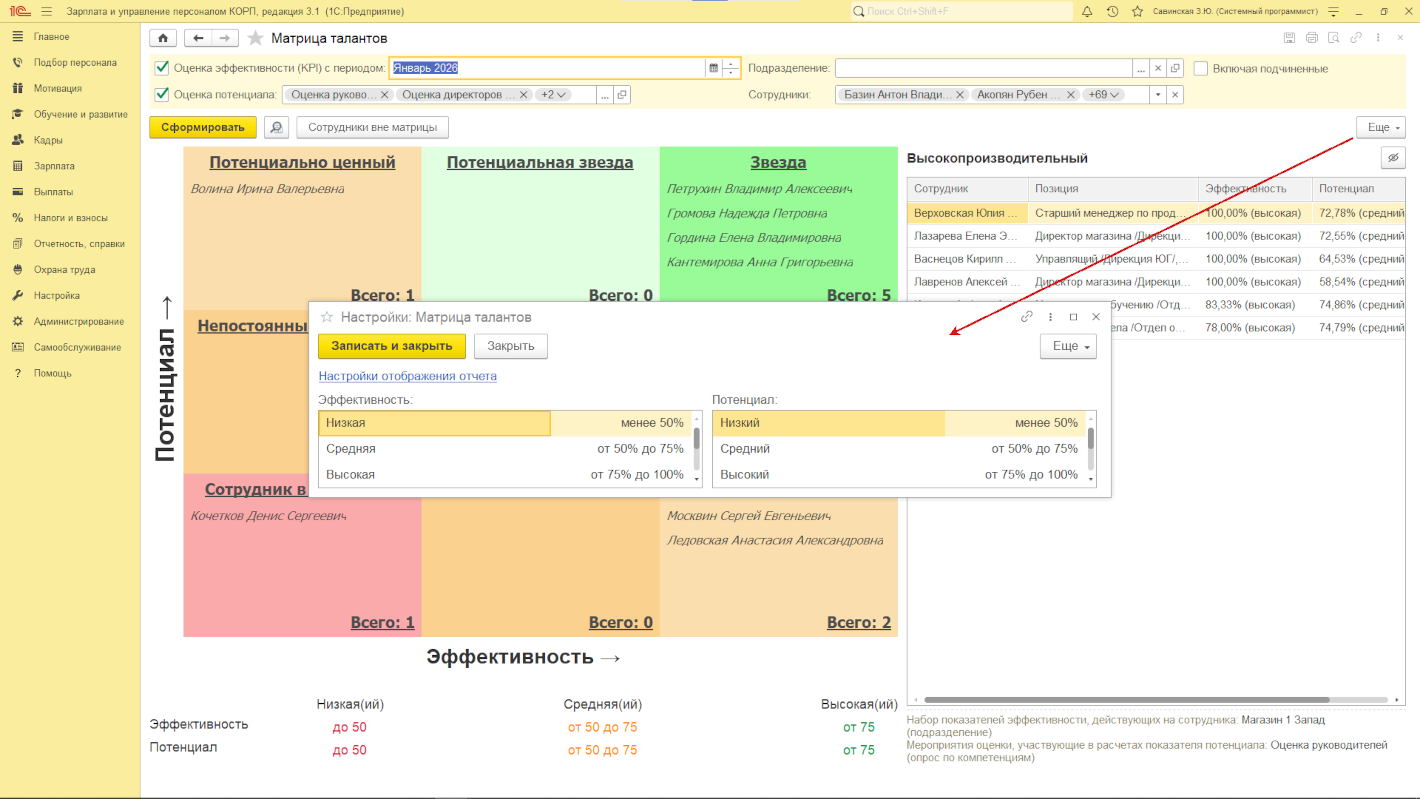
Task: Add Матрица талантов to favorites star
Action: click(255, 38)
